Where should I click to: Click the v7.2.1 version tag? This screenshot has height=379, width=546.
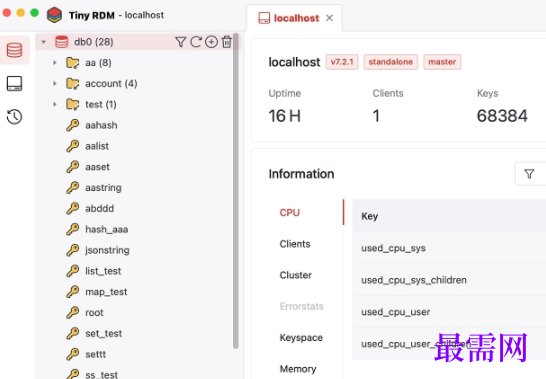pos(342,62)
